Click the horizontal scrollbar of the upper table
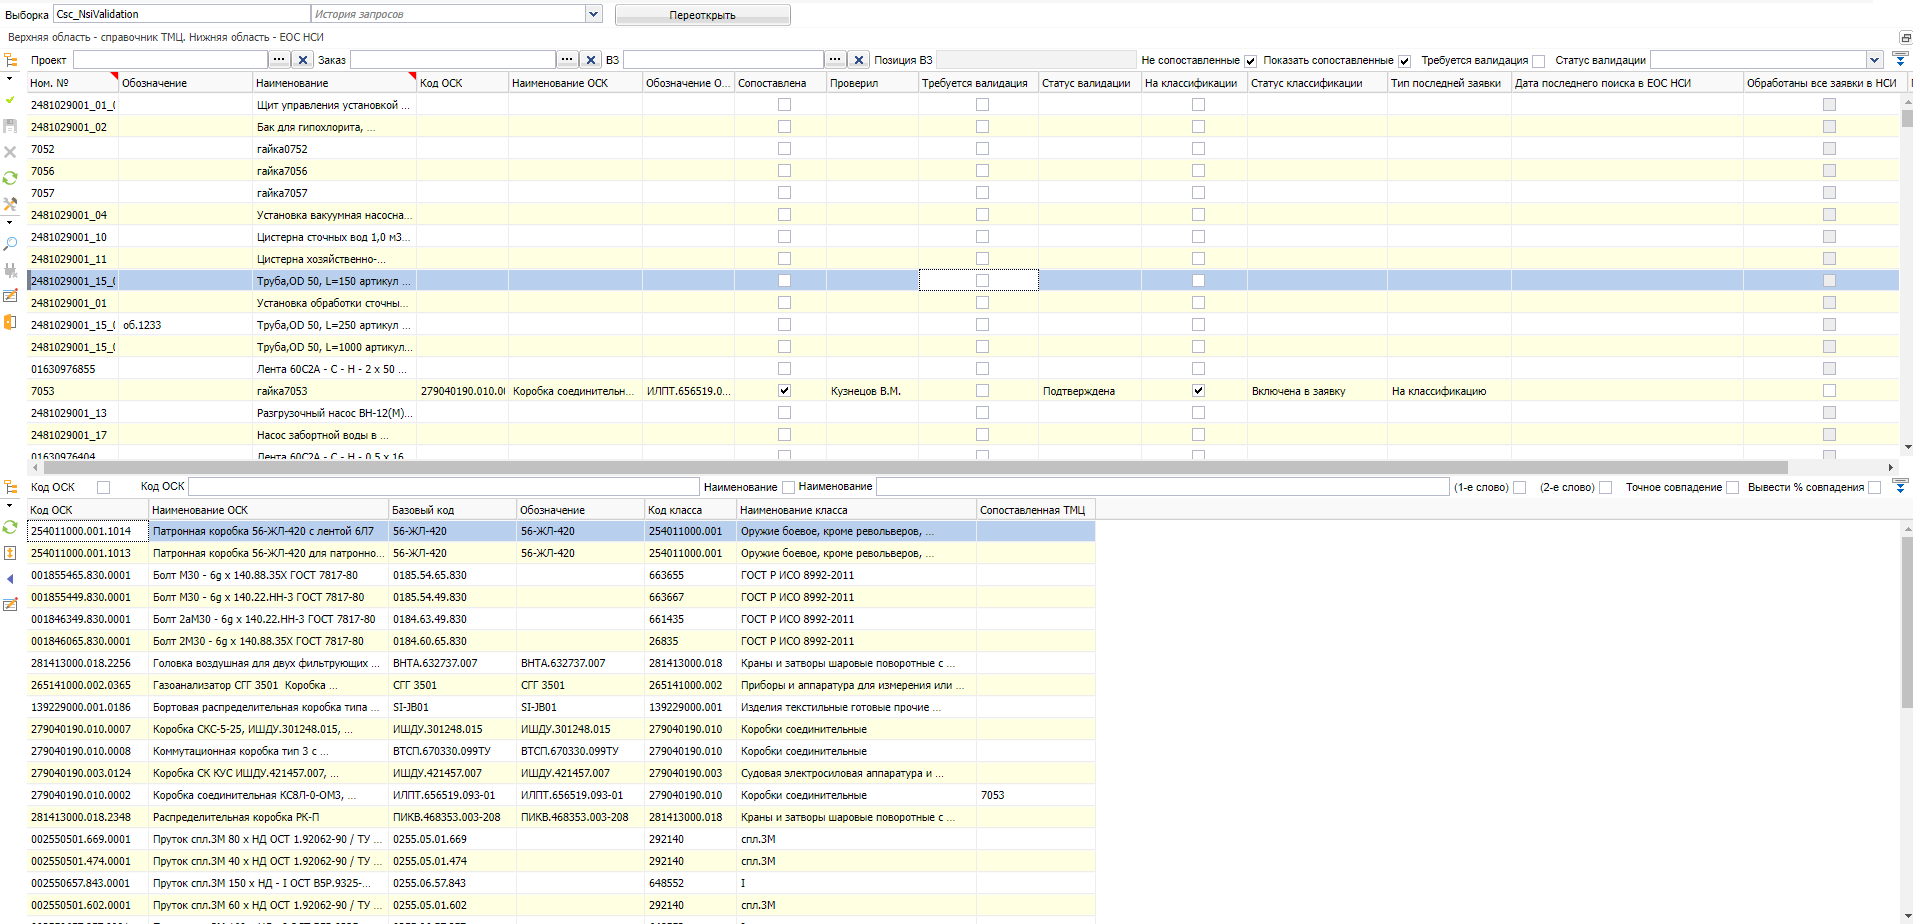1913x924 pixels. pyautogui.click(x=914, y=467)
